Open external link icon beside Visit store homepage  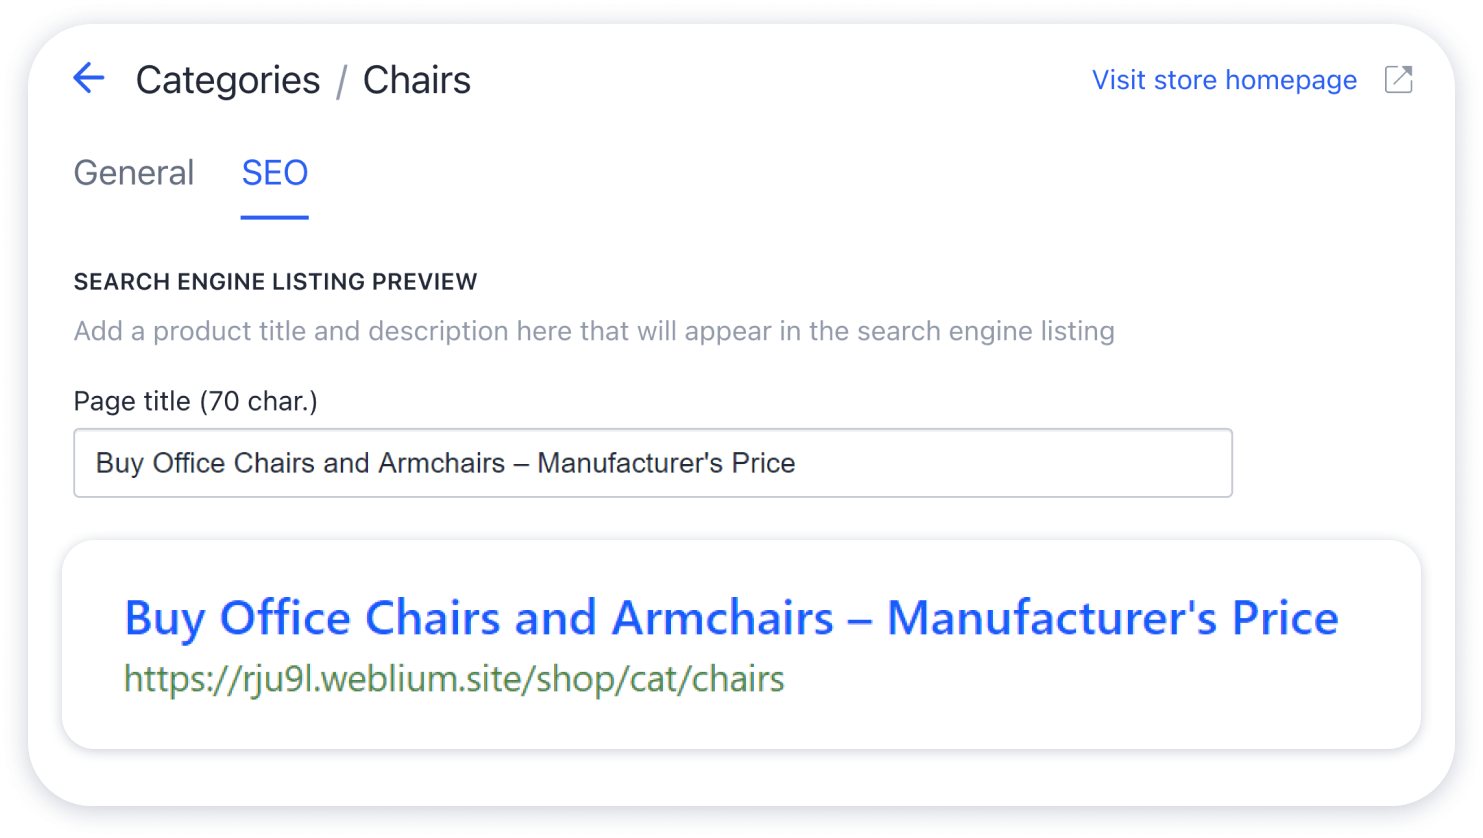coord(1398,79)
